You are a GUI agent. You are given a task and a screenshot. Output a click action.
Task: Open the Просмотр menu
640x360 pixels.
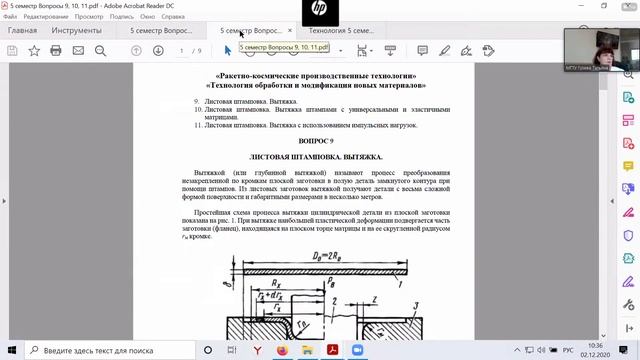89,17
